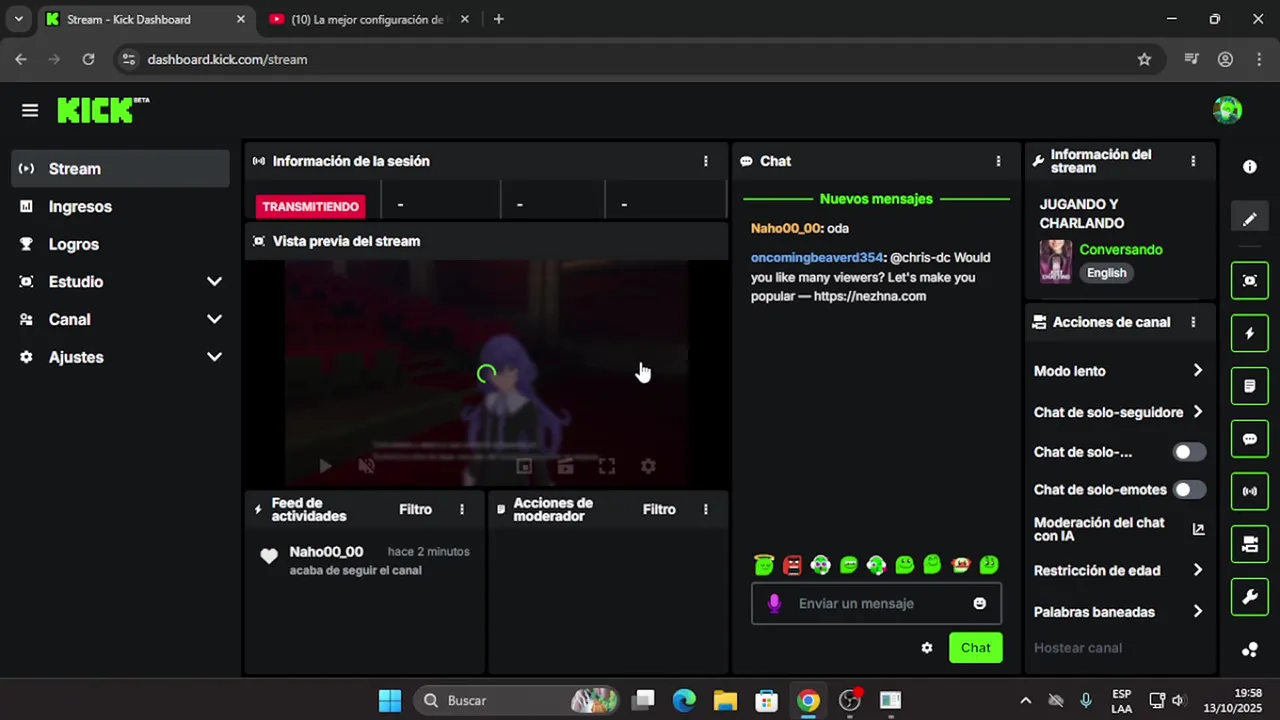This screenshot has width=1280, height=720.
Task: Click the purple microphone icon in chat input
Action: tap(774, 603)
